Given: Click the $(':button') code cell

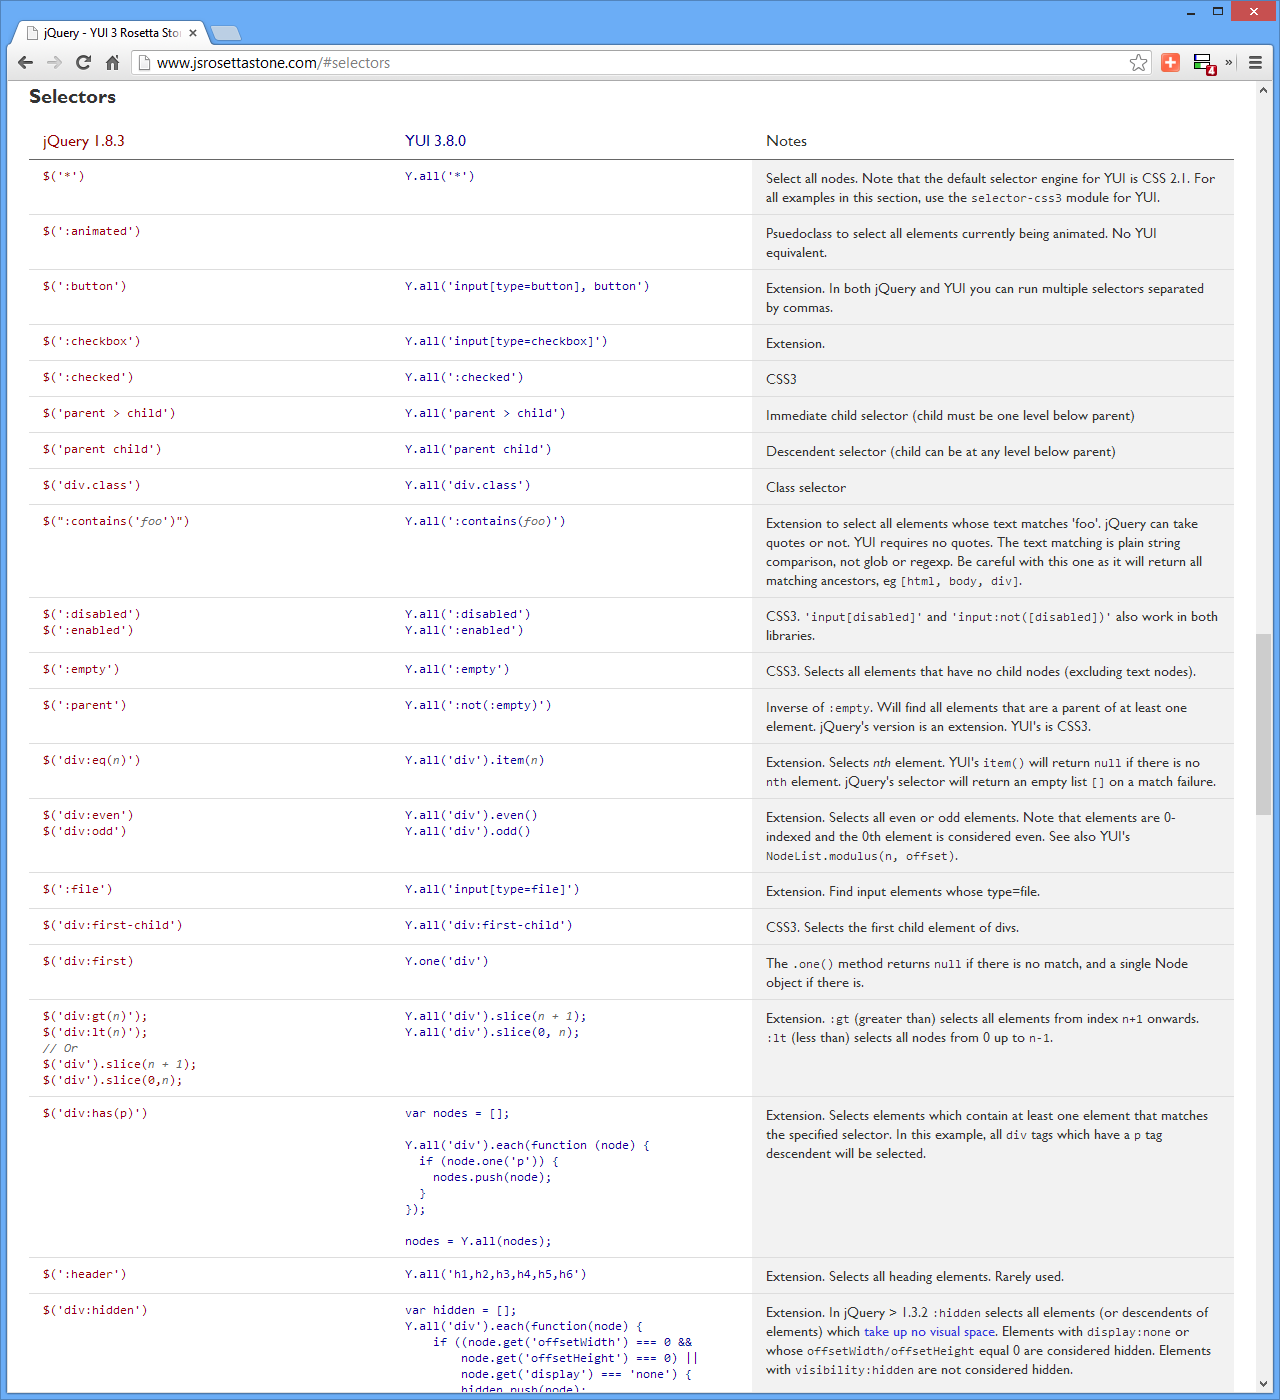Looking at the screenshot, I should [x=84, y=286].
